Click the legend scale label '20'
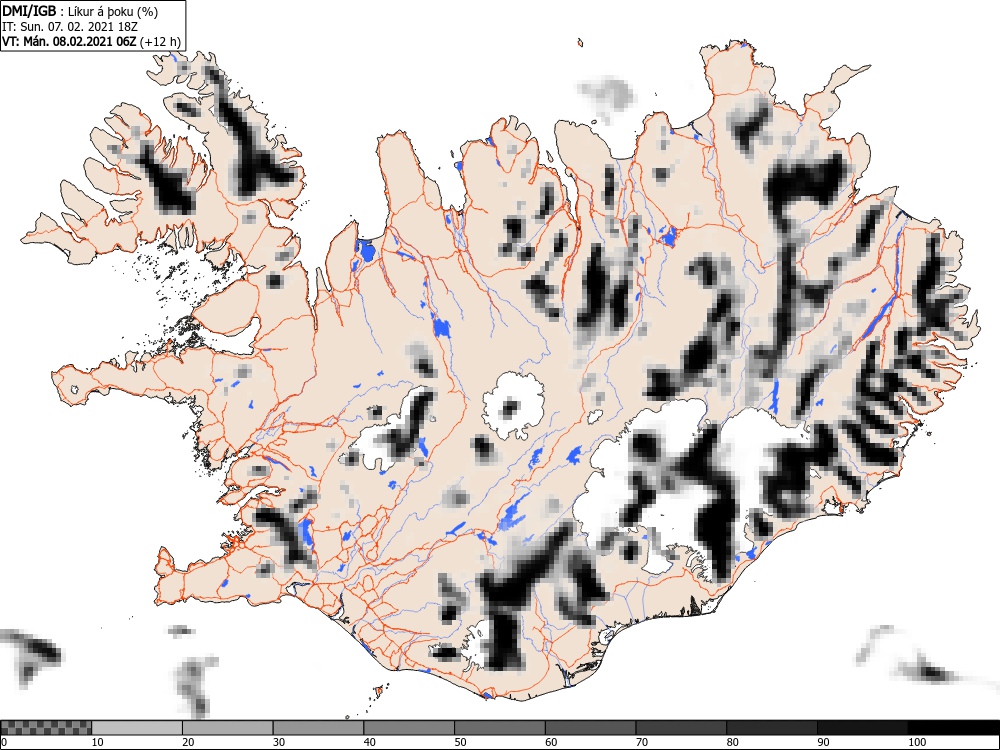Viewport: 1000px width, 750px height. click(x=188, y=742)
